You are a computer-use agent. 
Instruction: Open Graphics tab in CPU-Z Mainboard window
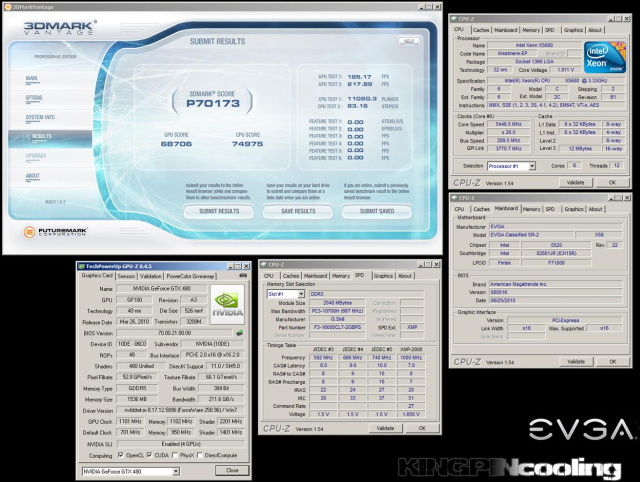point(573,209)
